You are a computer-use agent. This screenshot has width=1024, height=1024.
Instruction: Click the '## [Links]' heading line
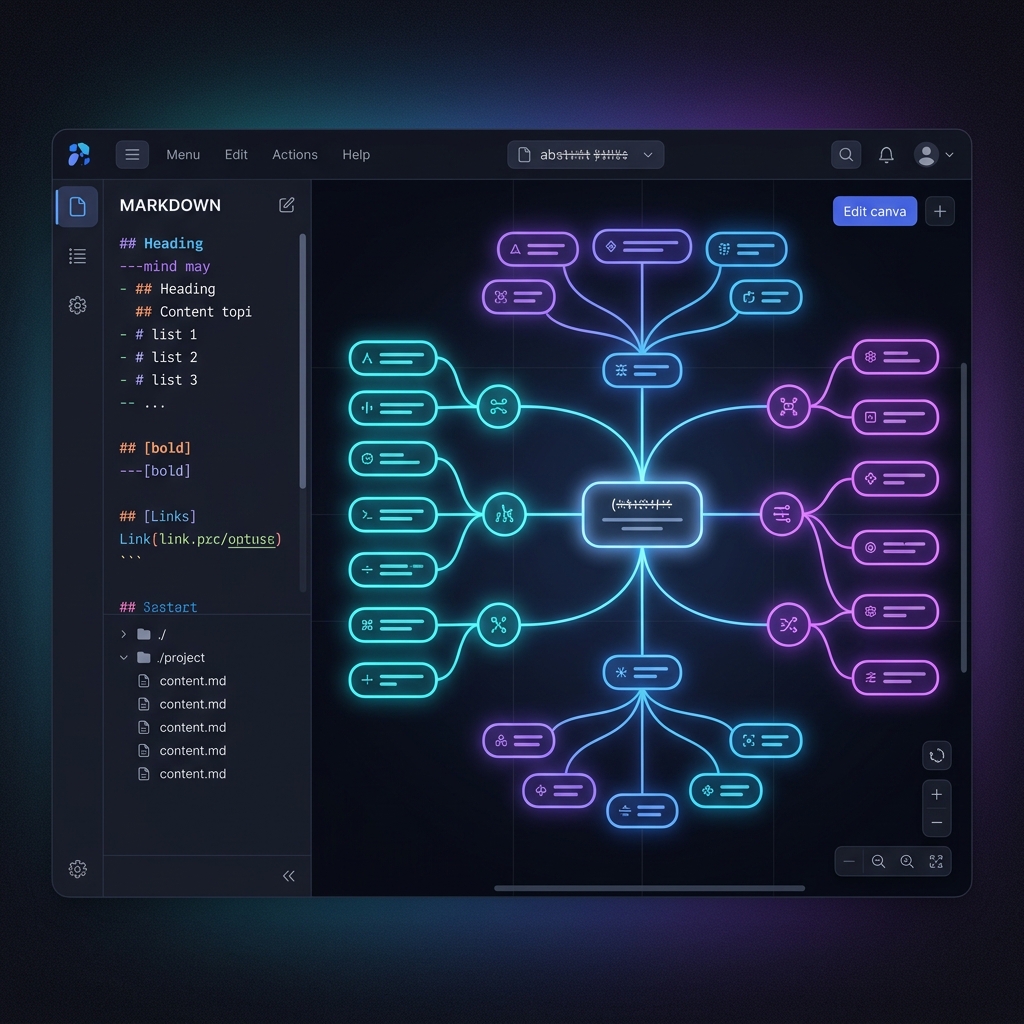pos(157,517)
